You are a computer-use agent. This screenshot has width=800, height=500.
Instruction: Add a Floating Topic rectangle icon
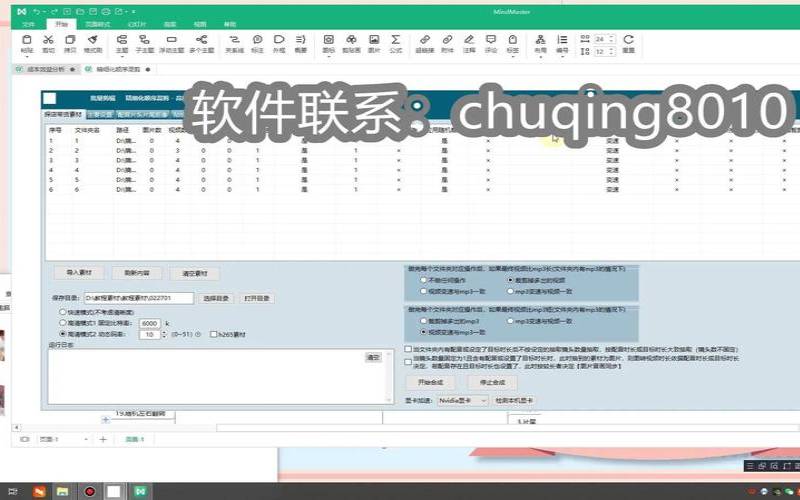click(x=172, y=40)
